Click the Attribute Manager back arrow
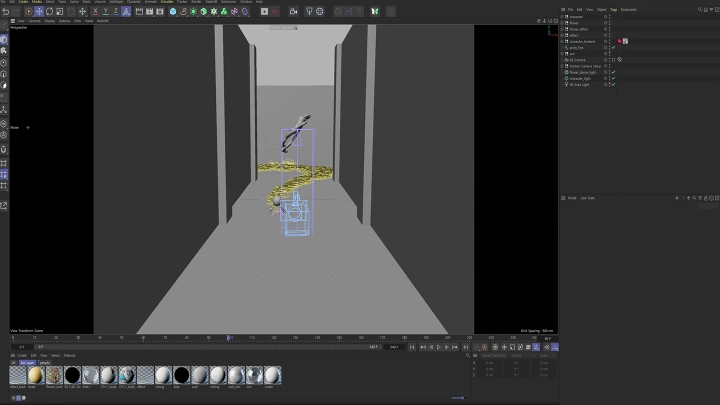 pyautogui.click(x=677, y=198)
